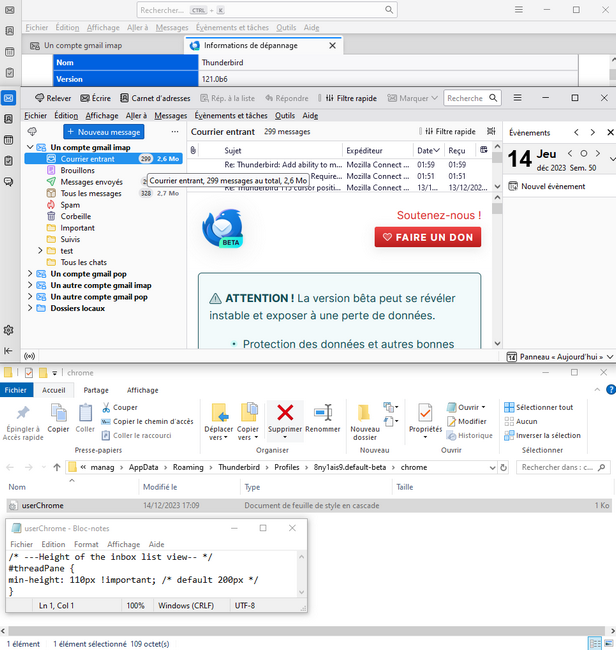Sort by the attachment column icon

point(193,150)
